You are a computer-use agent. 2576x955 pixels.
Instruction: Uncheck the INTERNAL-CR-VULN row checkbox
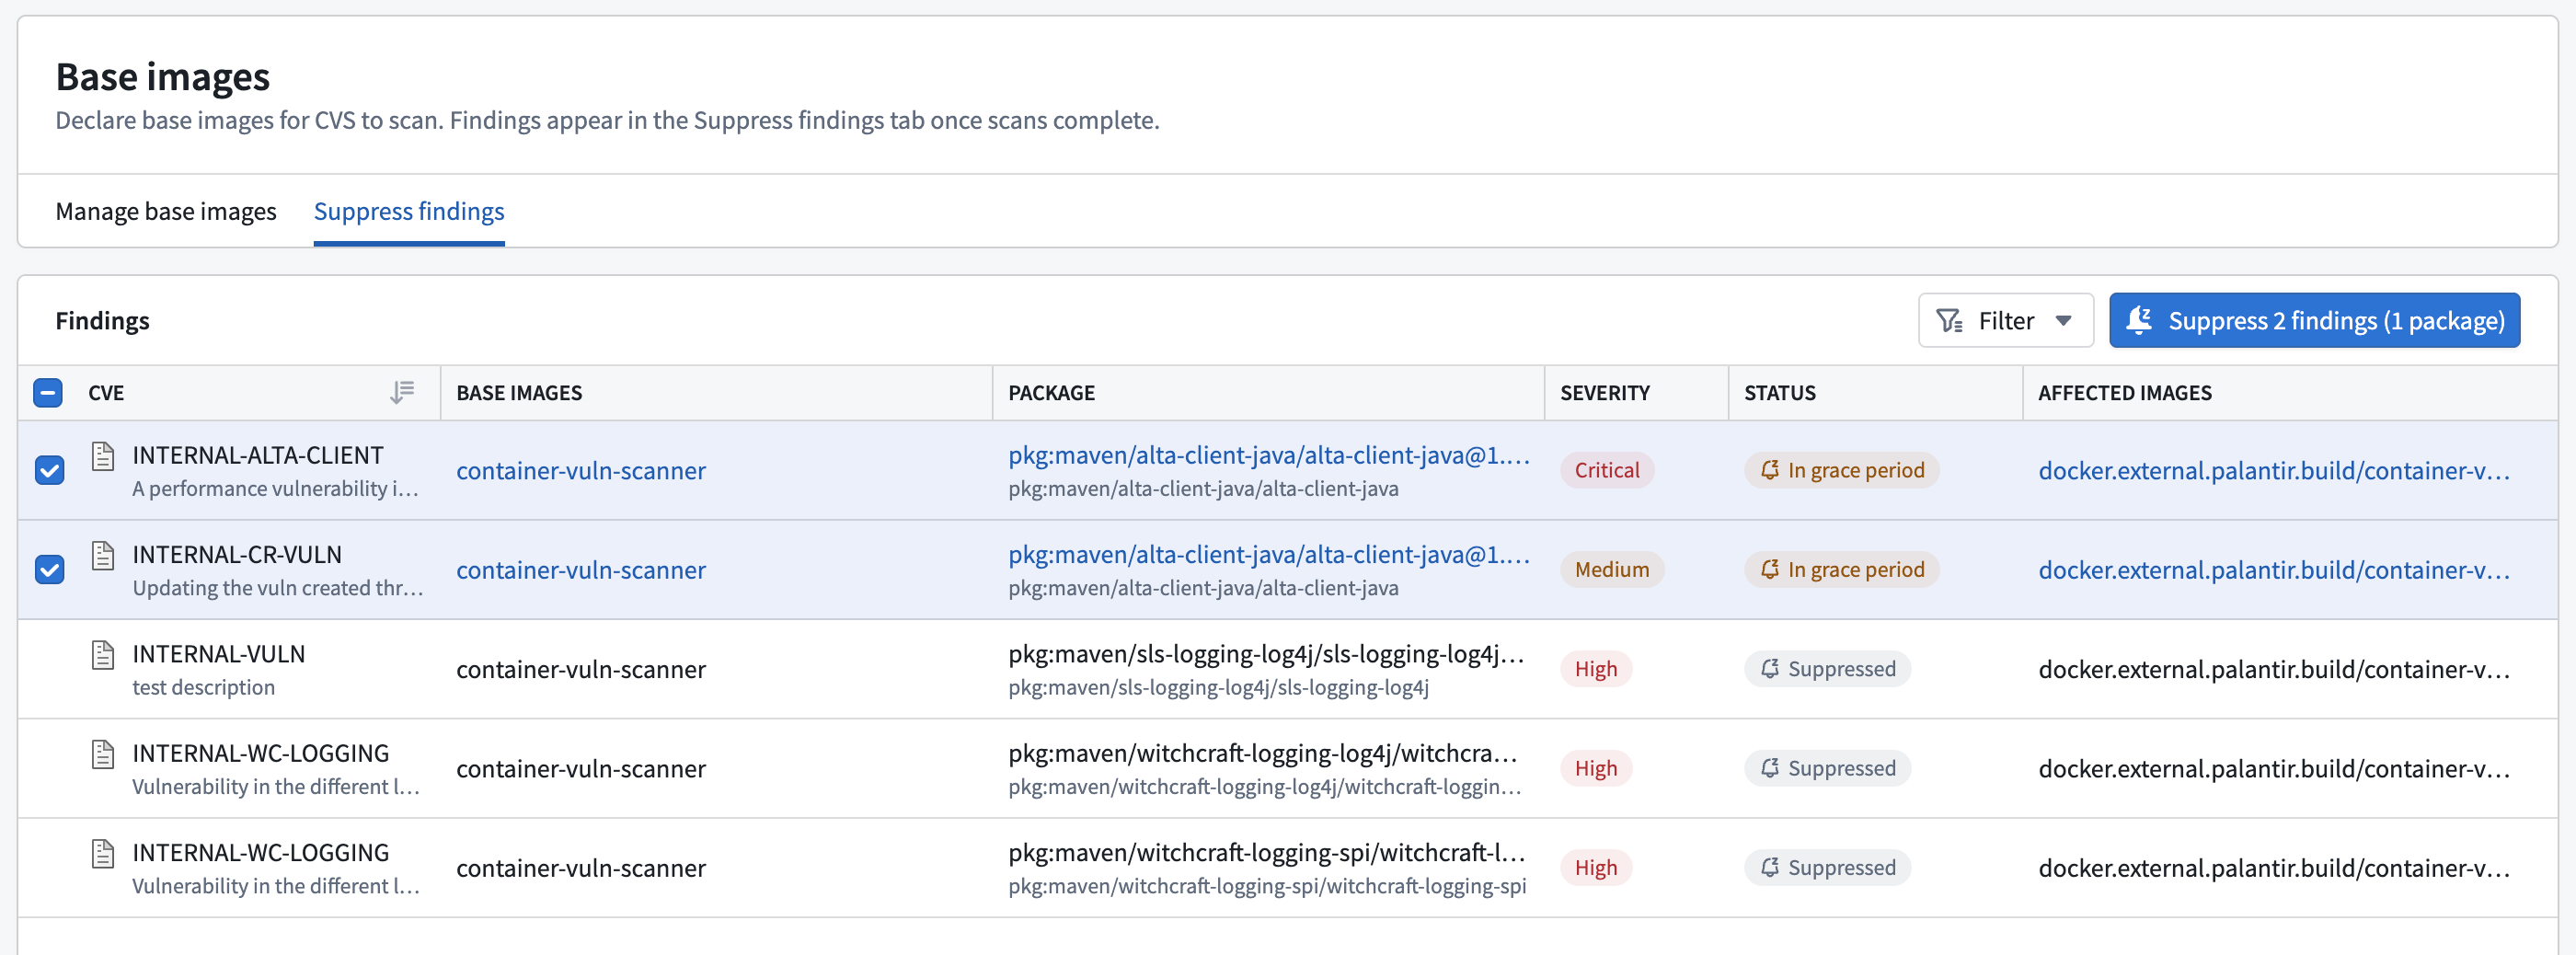pyautogui.click(x=49, y=569)
